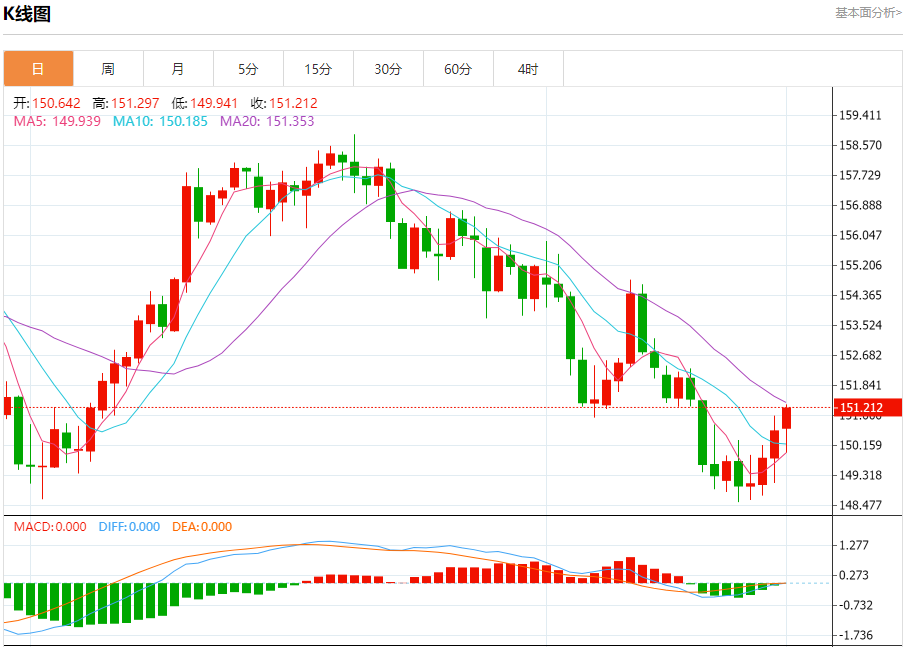908x647 pixels.
Task: Open the 基本面分析 link
Action: (x=868, y=12)
